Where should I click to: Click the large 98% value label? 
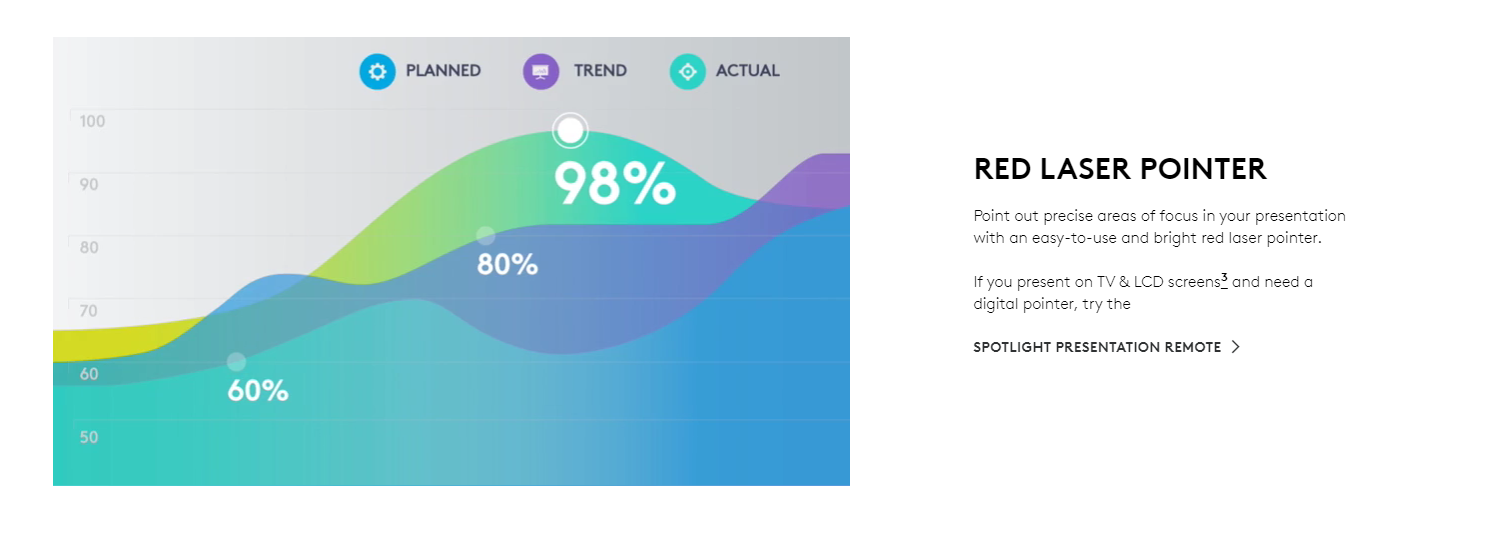pyautogui.click(x=615, y=184)
